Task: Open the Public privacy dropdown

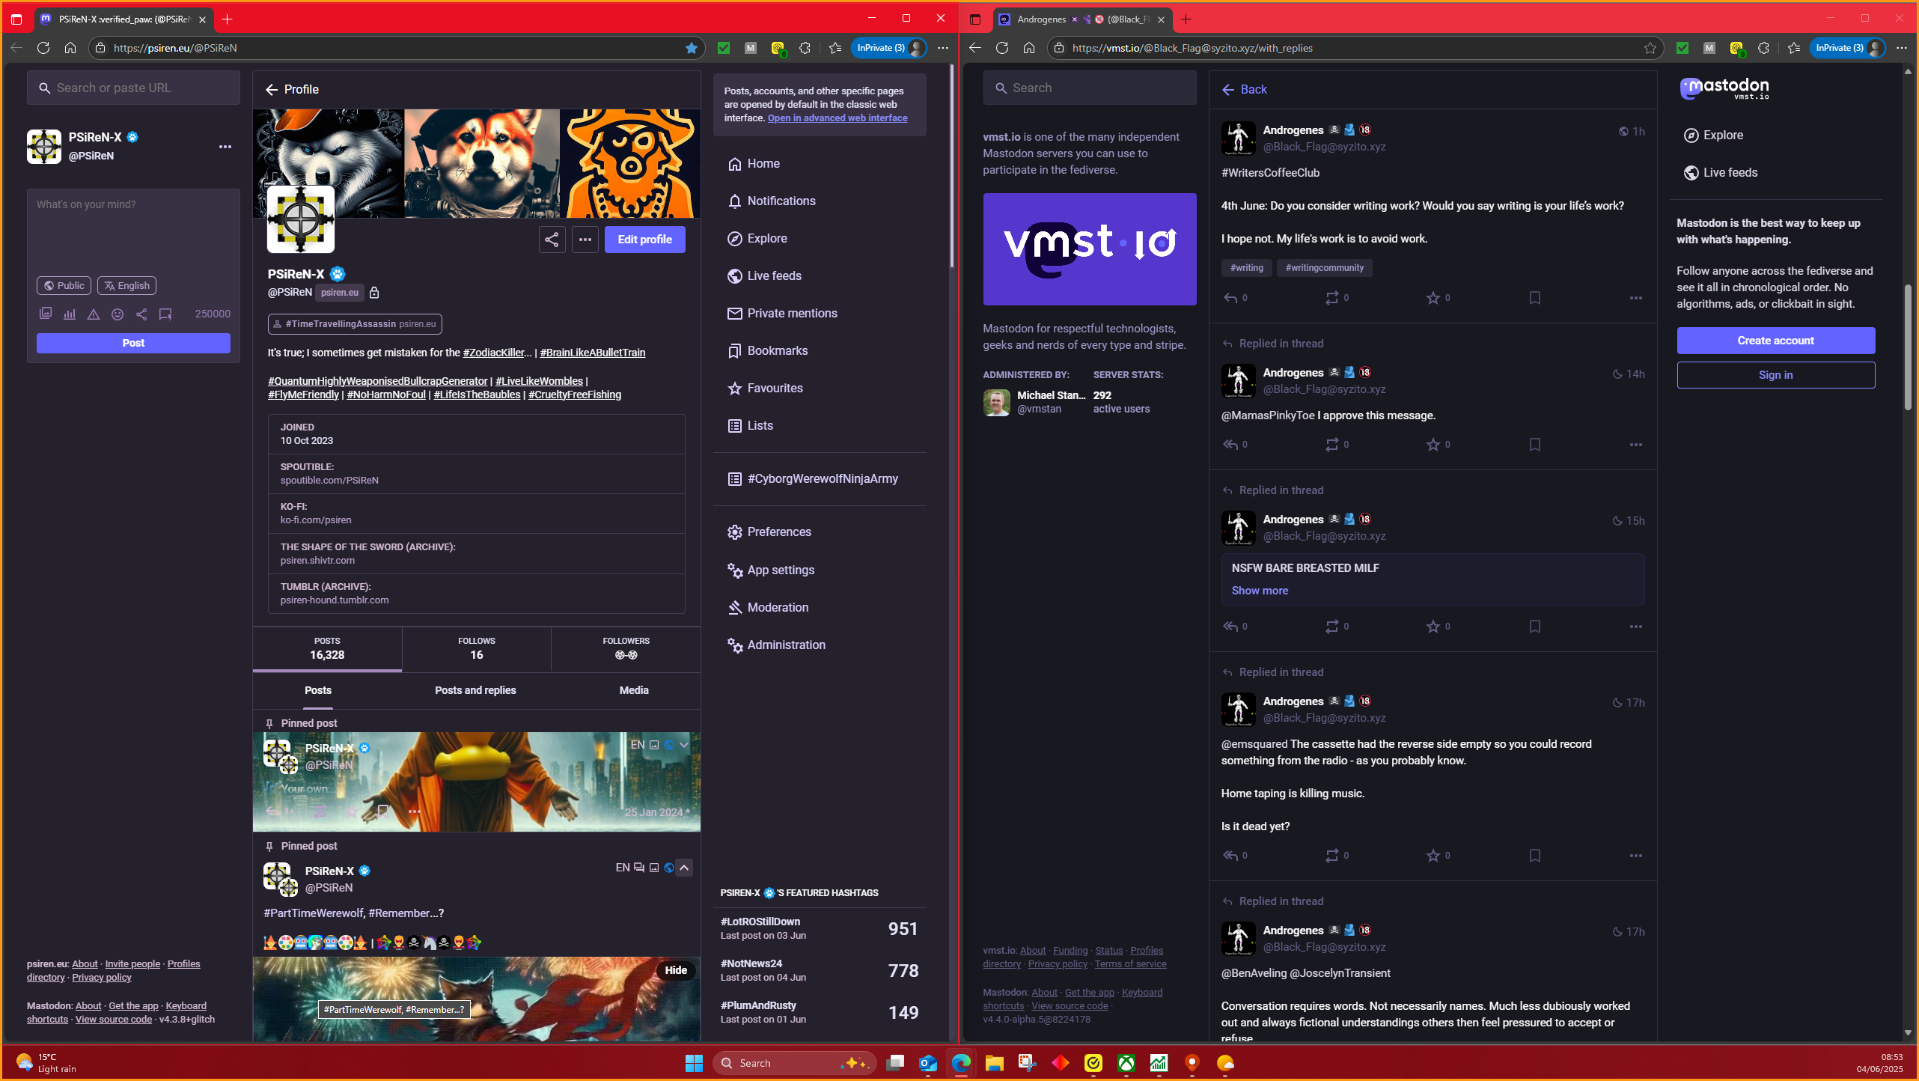Action: coord(64,286)
